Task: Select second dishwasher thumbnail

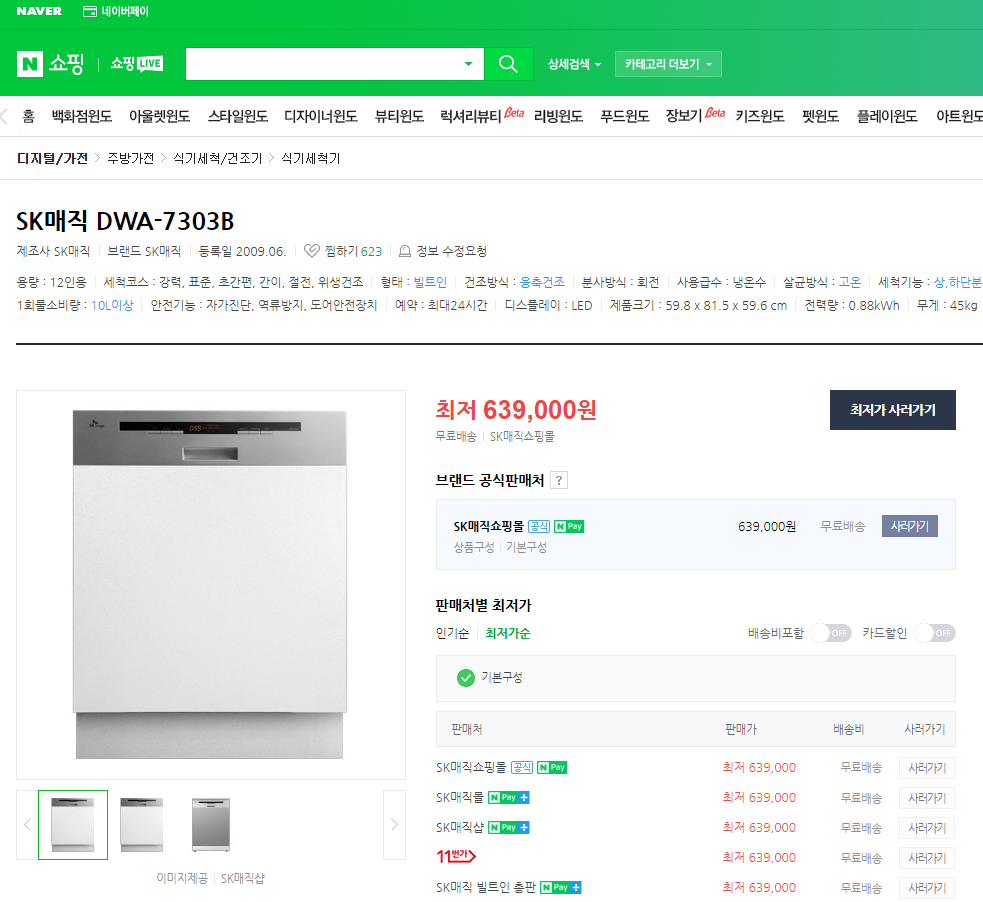Action: [142, 825]
